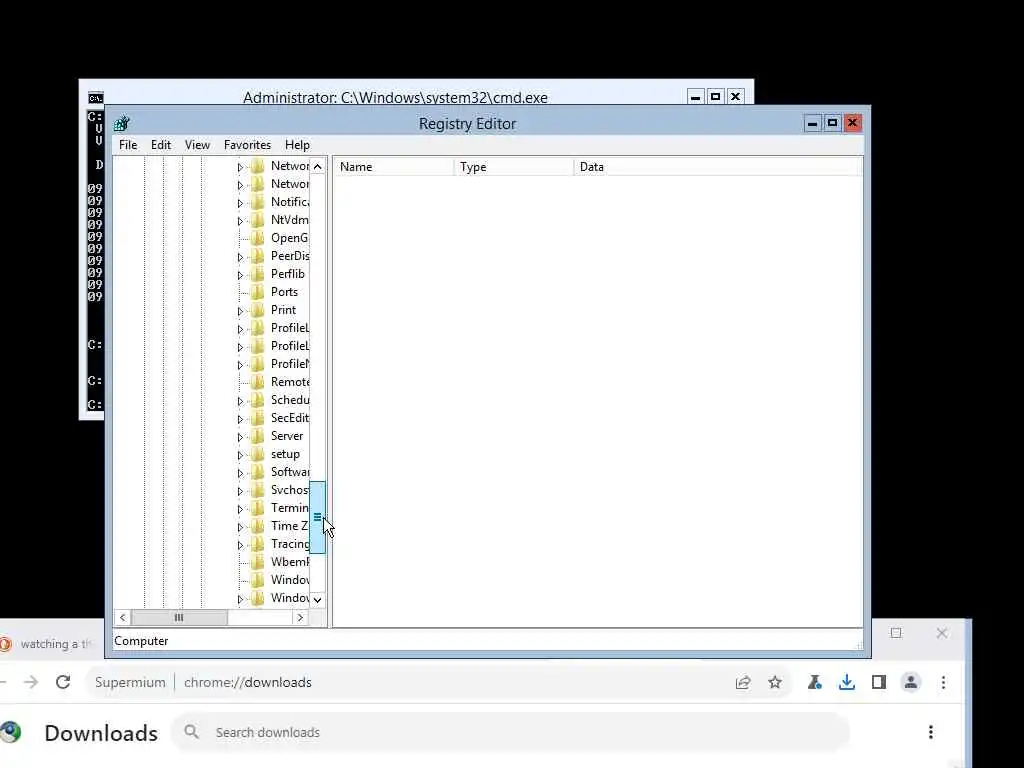The image size is (1024, 768).
Task: Click the Supermium logo beside Downloads
Action: 10,732
